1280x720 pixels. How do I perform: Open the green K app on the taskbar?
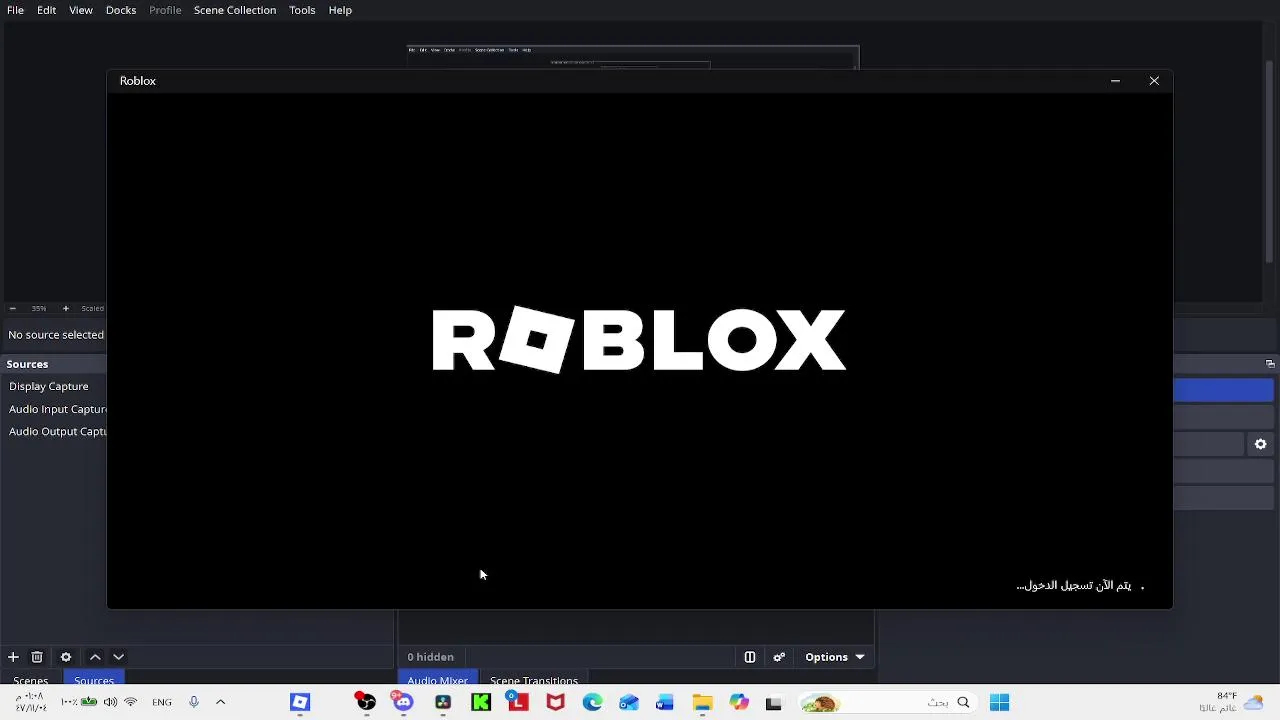coord(481,703)
